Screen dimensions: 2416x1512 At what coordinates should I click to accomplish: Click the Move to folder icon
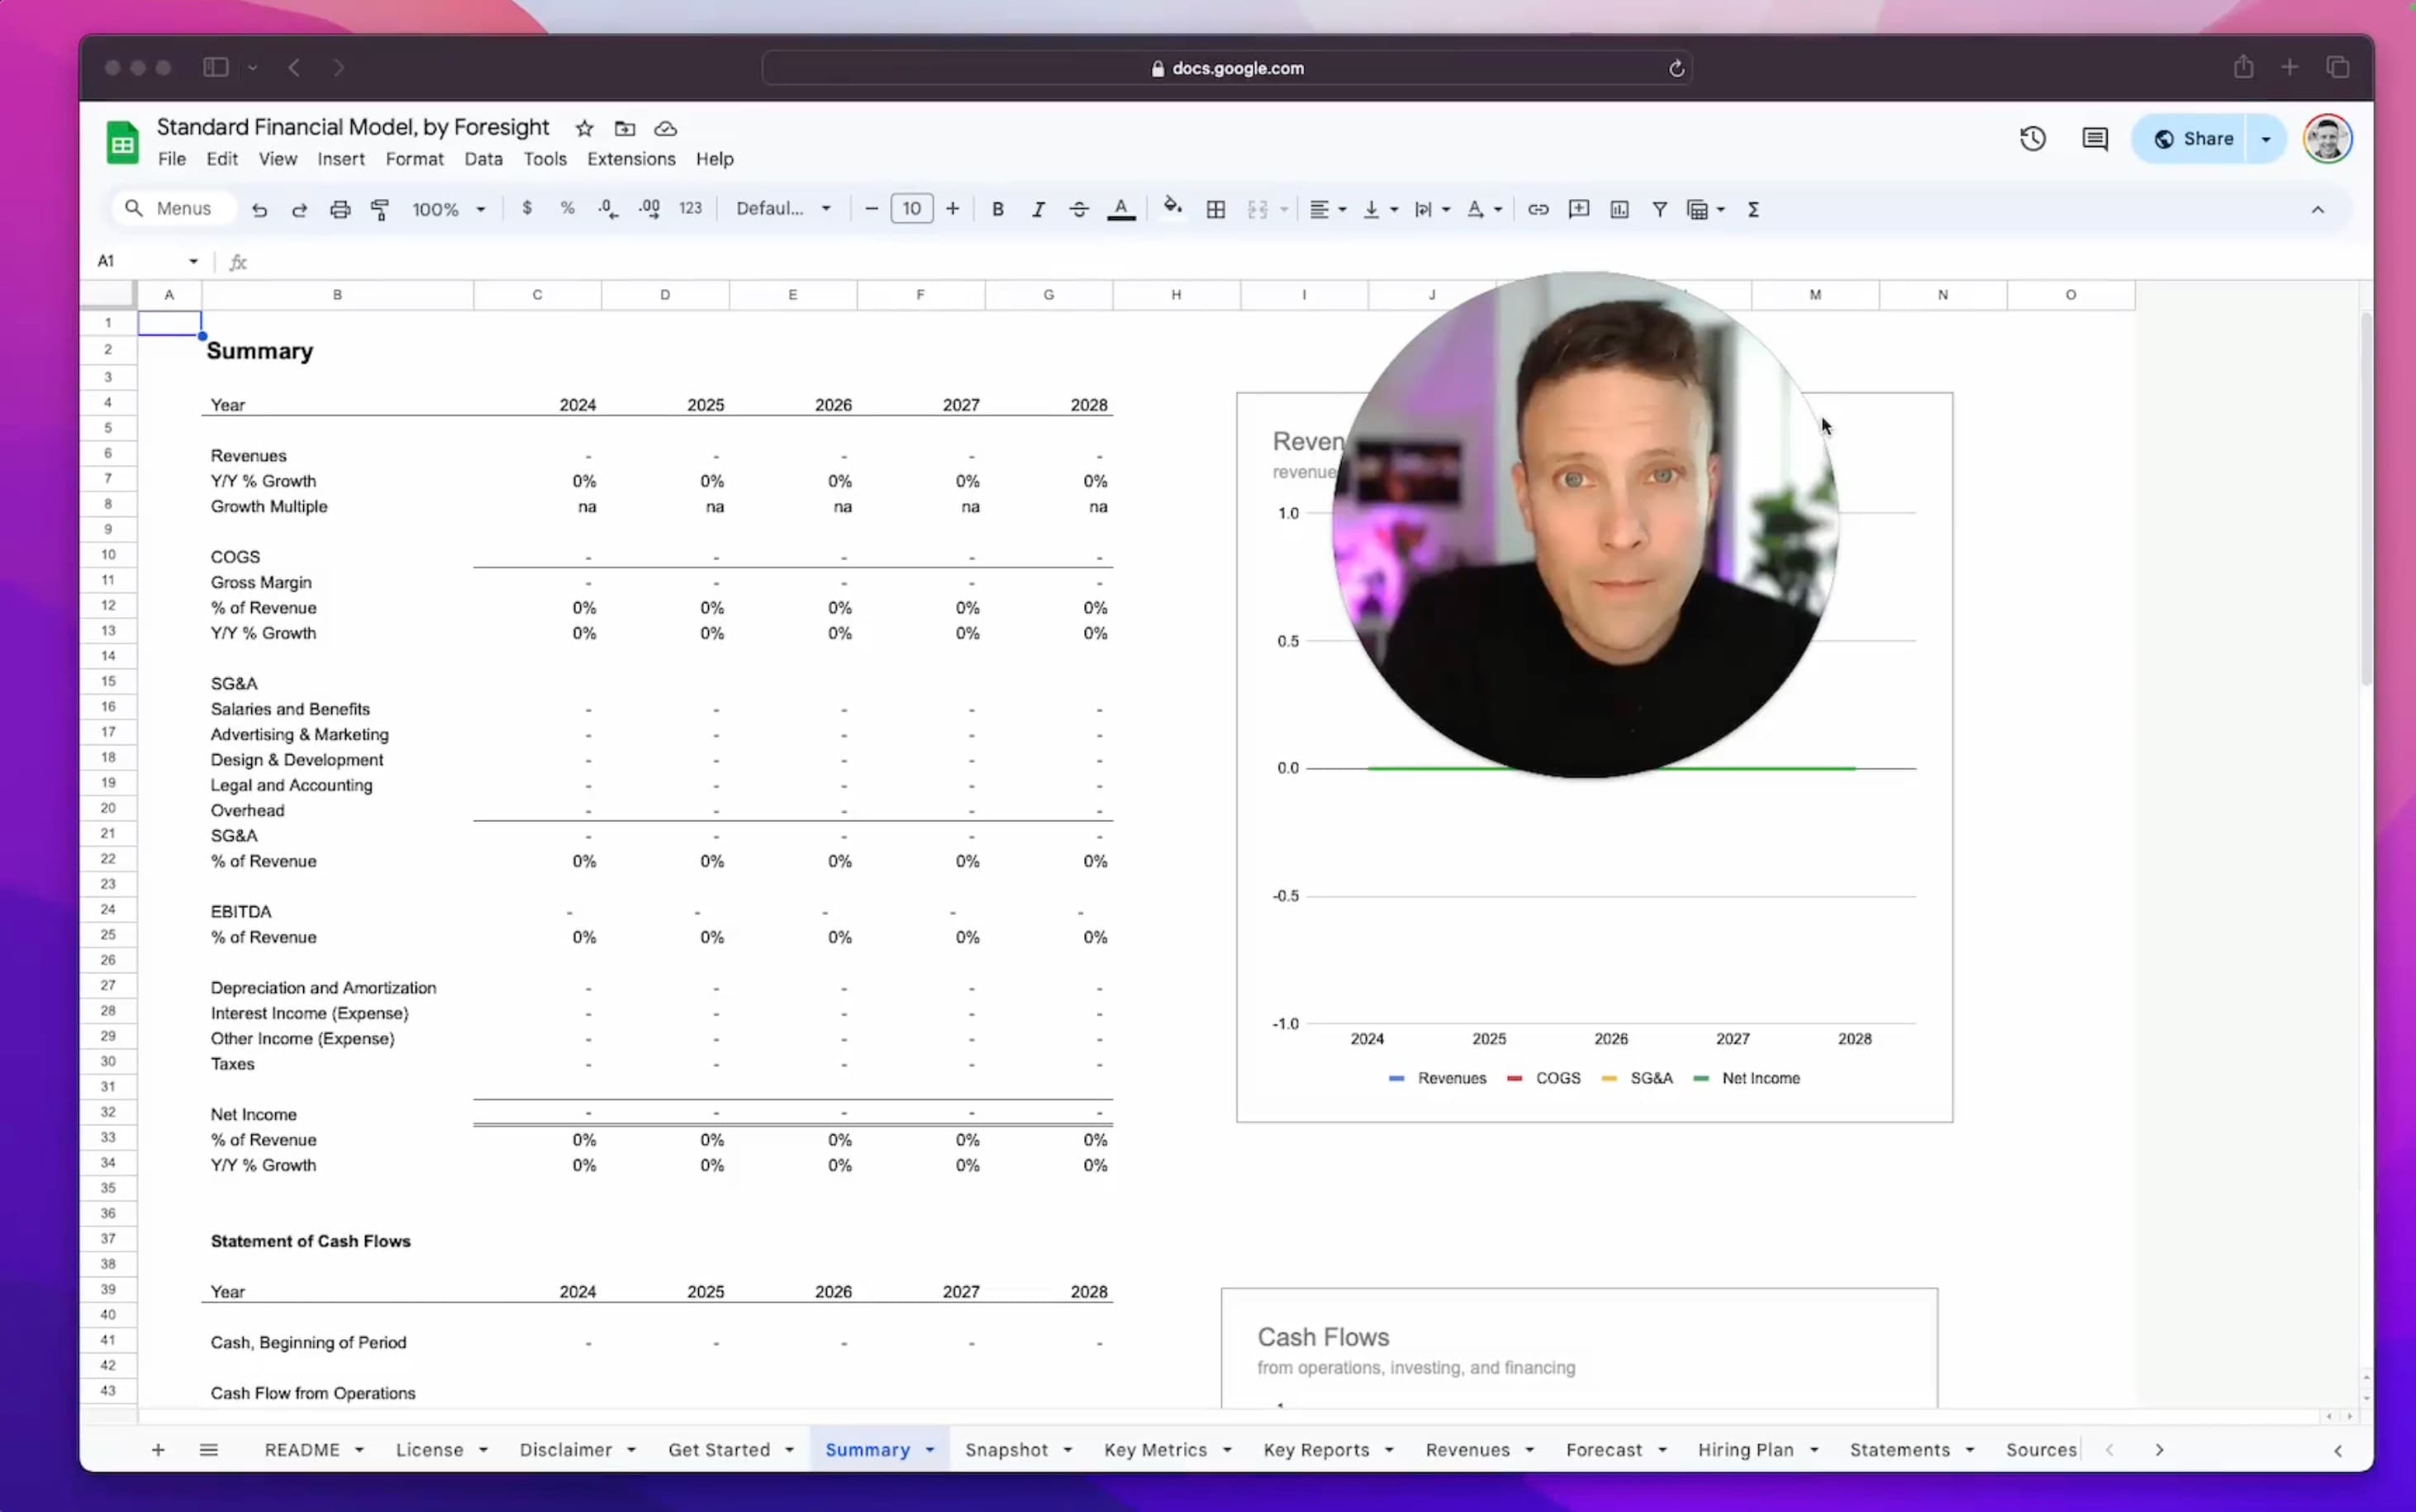(x=625, y=128)
